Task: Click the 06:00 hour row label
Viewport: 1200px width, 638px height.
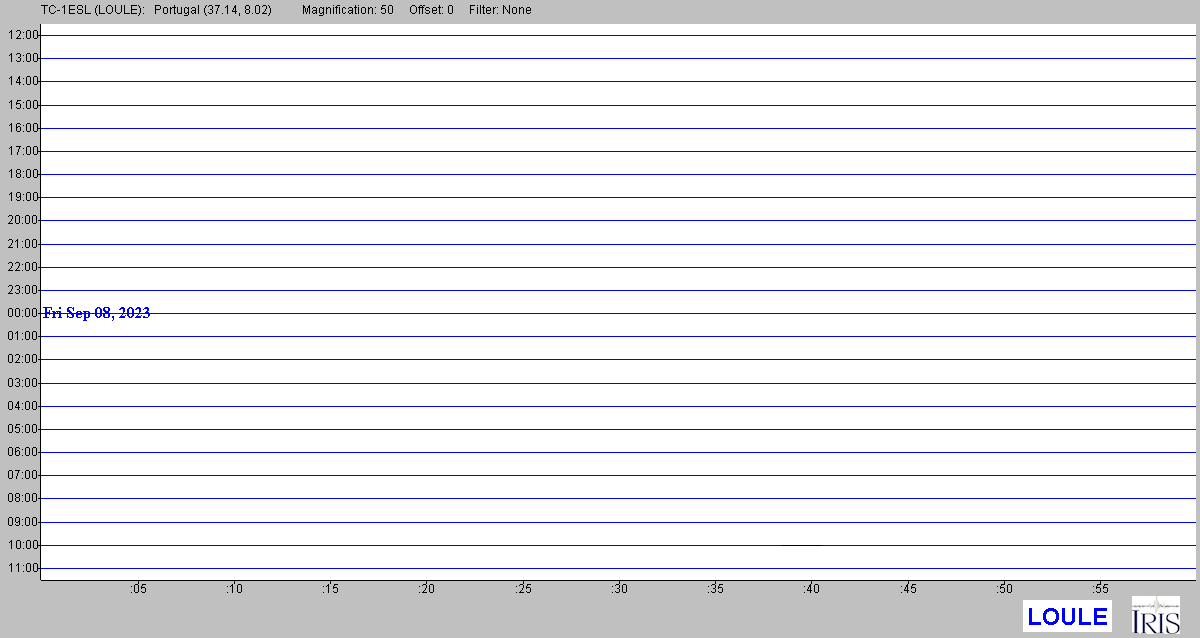Action: point(22,452)
